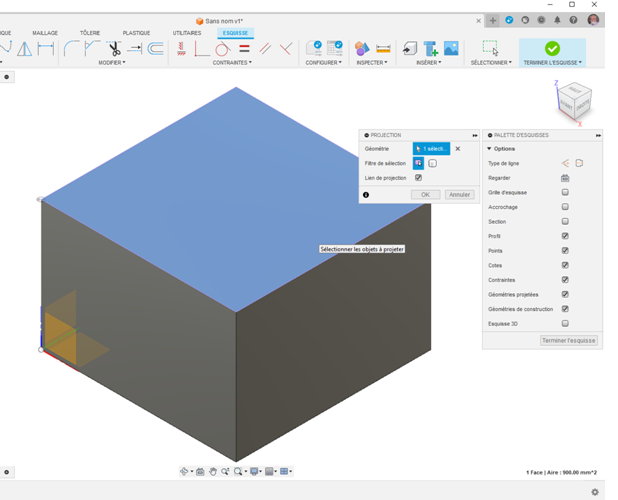Enable the Esquisse 3D checkbox
The width and height of the screenshot is (618, 500).
pyautogui.click(x=565, y=323)
